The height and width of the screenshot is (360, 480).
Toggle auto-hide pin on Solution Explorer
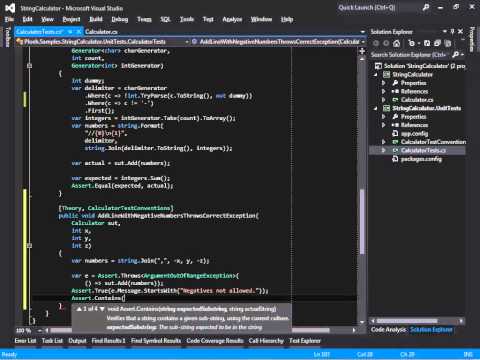pos(452,31)
